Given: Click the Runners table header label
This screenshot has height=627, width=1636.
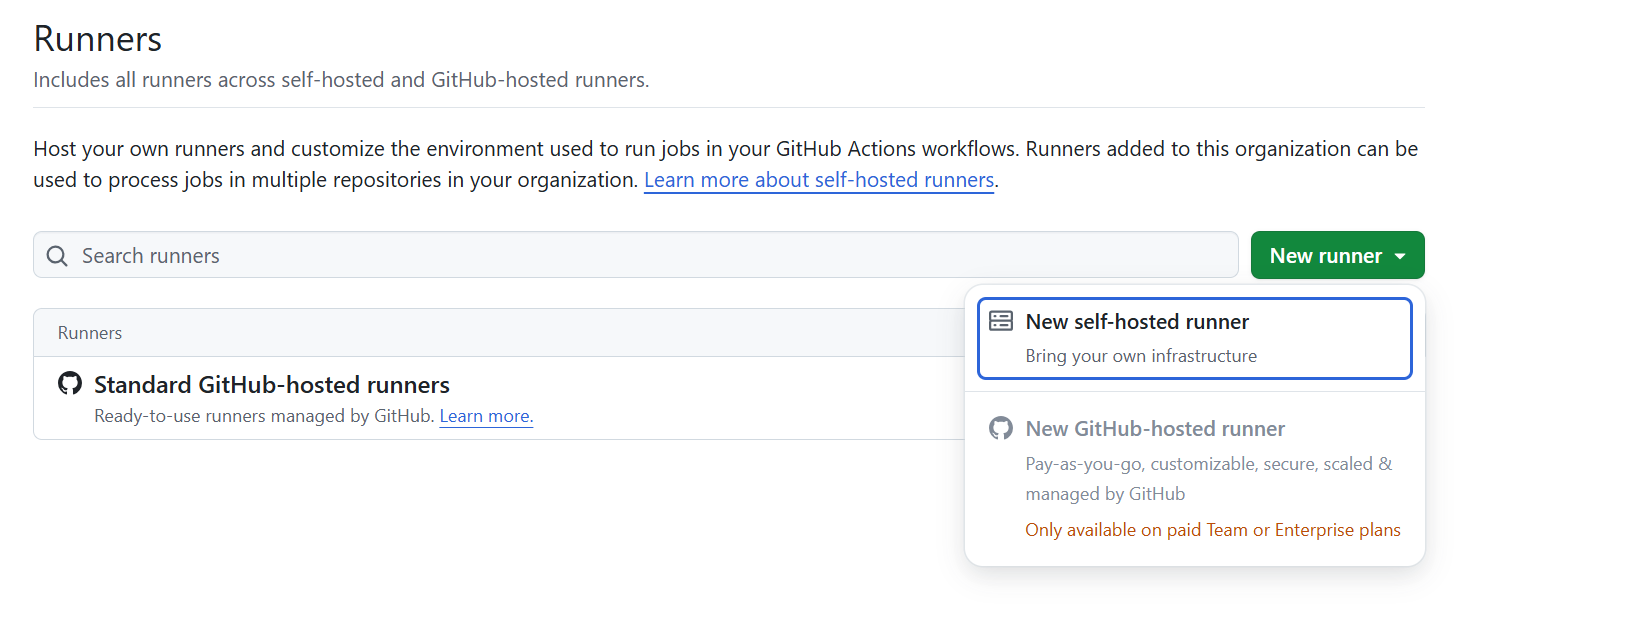Looking at the screenshot, I should click(90, 333).
